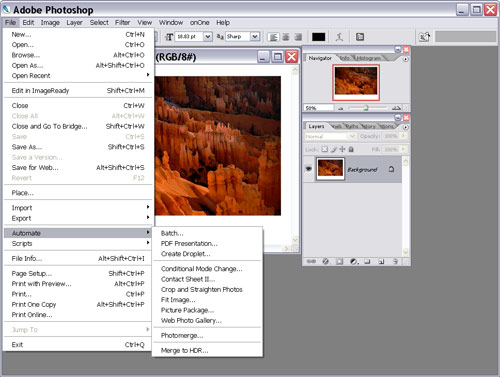
Task: Add layer mask icon
Action: (340, 262)
